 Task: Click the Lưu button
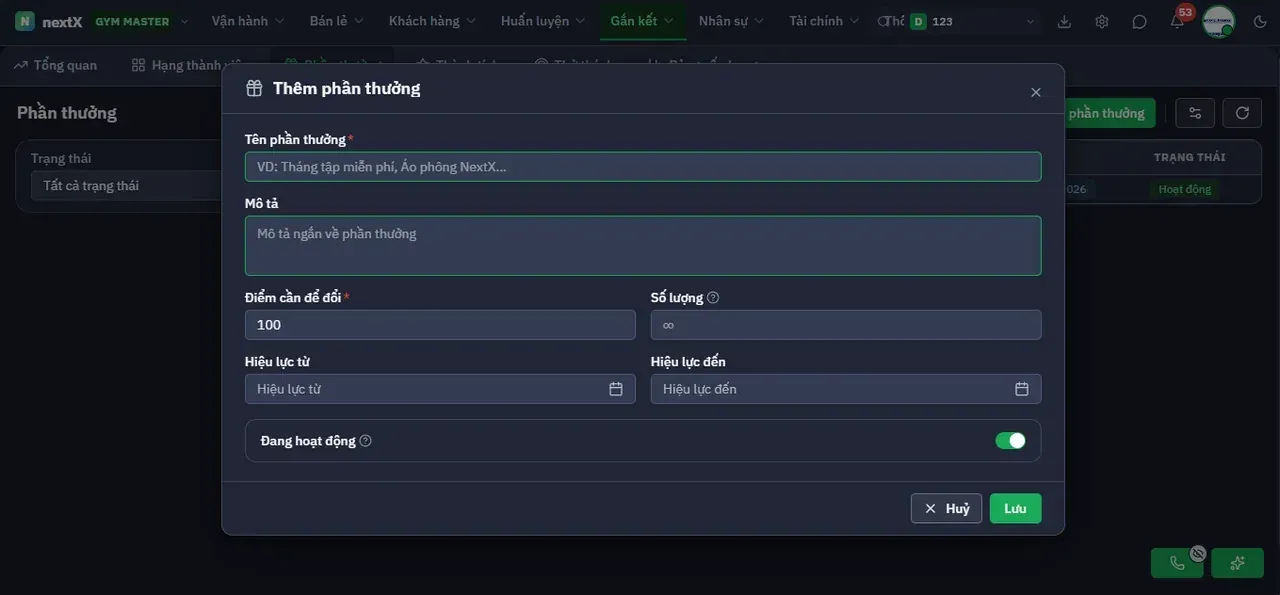coord(1015,508)
